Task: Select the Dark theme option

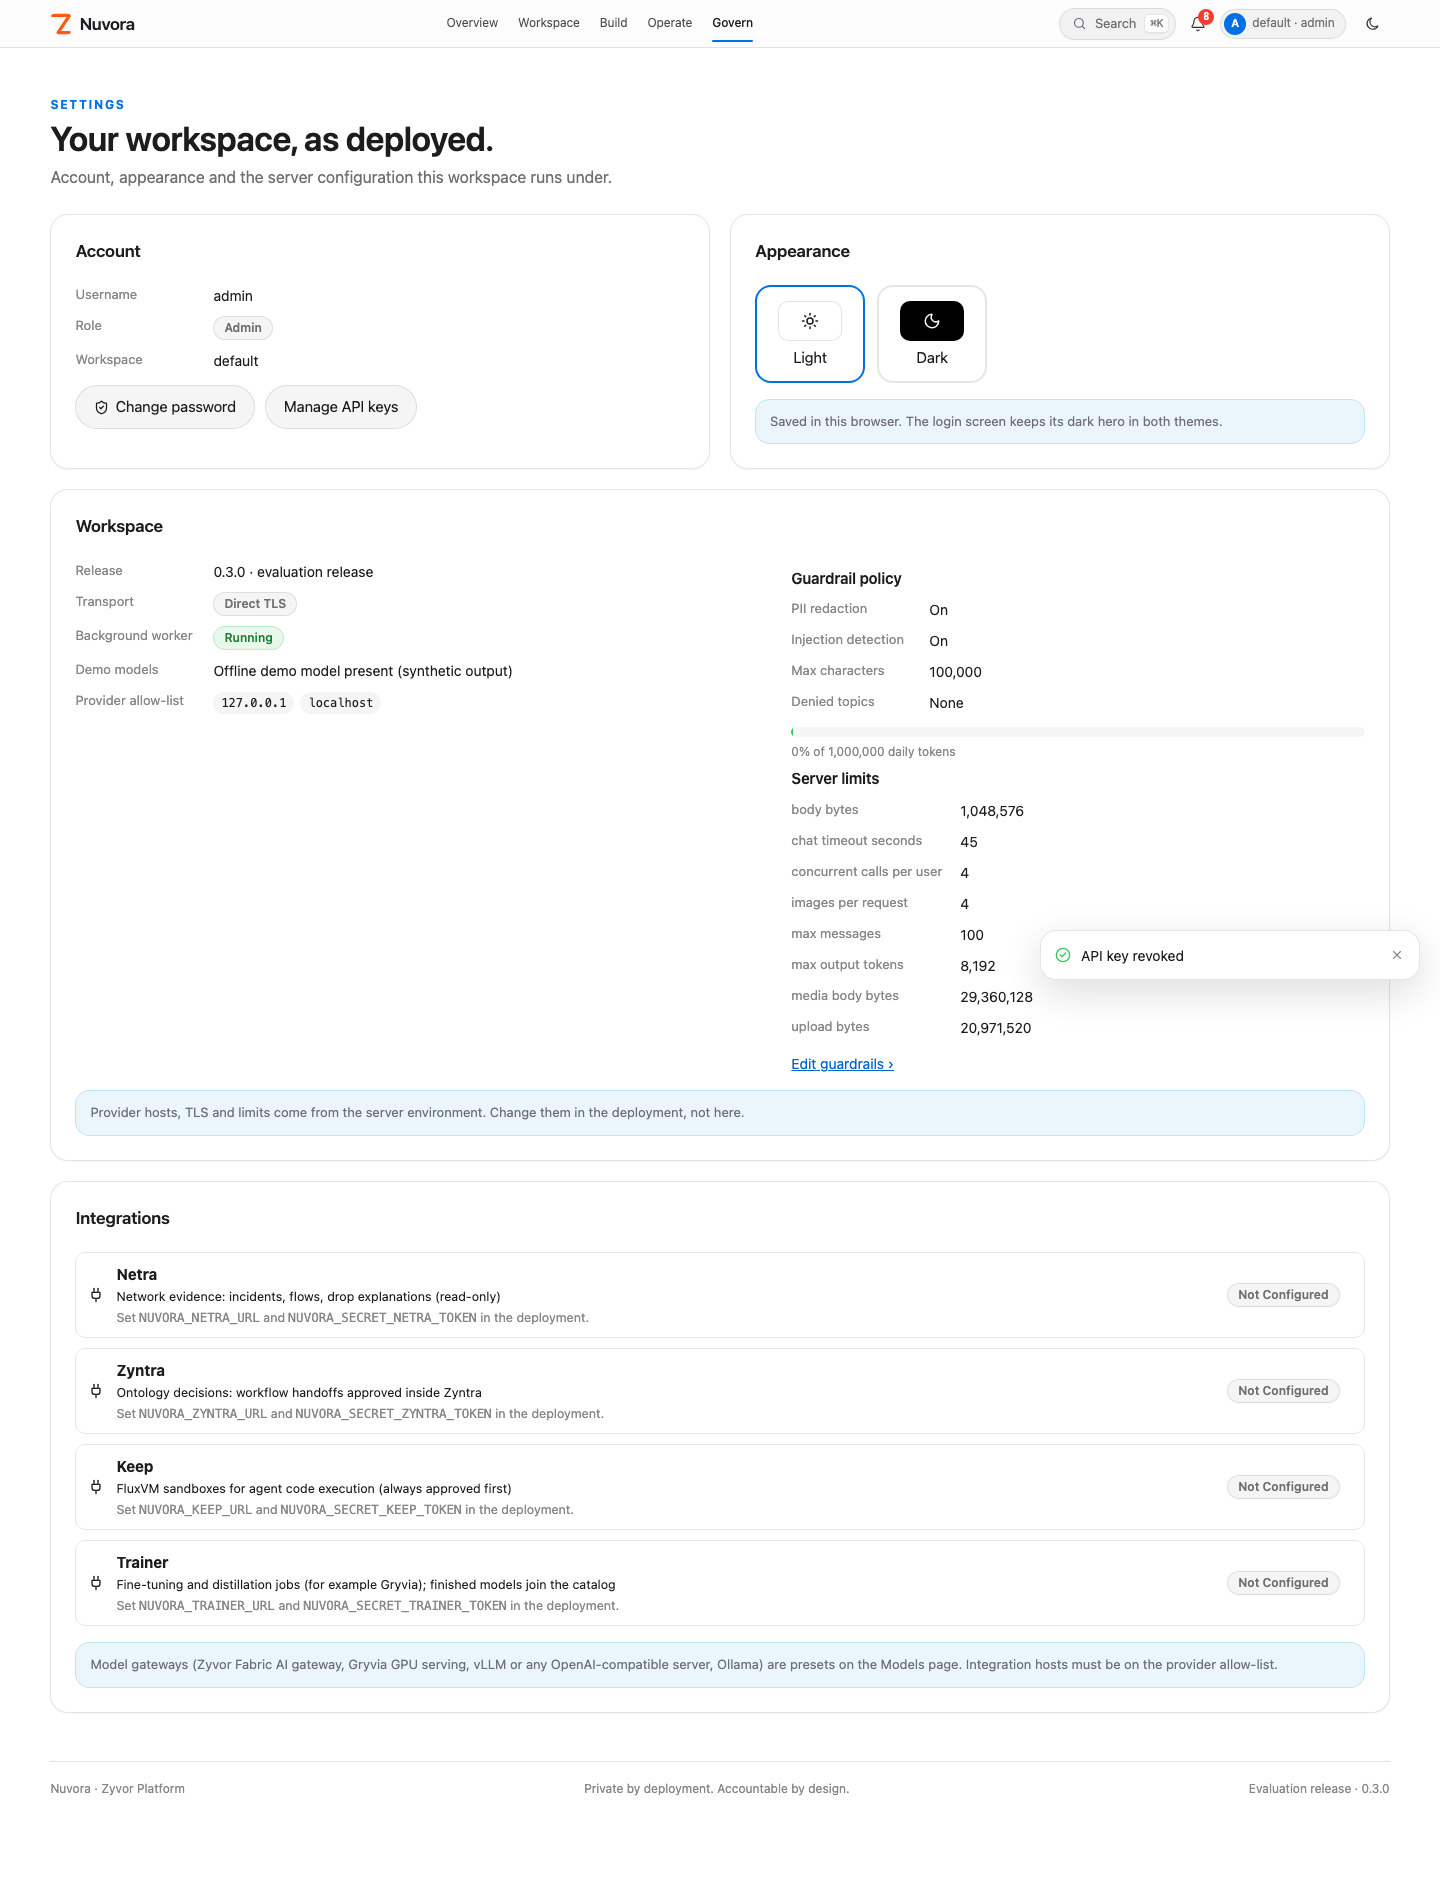Action: pos(932,334)
